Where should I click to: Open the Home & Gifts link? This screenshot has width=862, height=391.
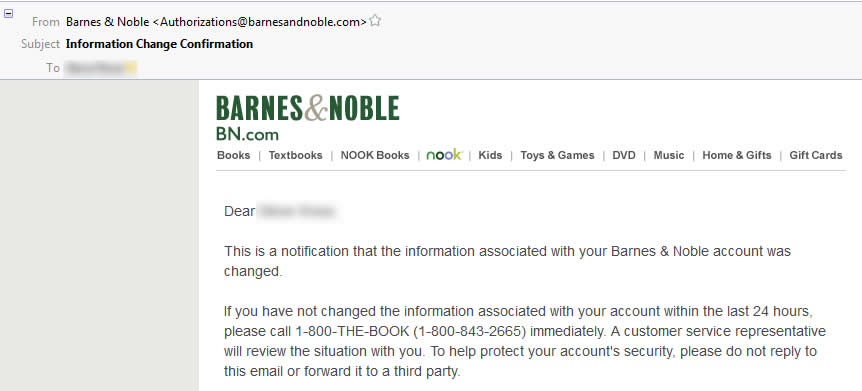coord(737,155)
